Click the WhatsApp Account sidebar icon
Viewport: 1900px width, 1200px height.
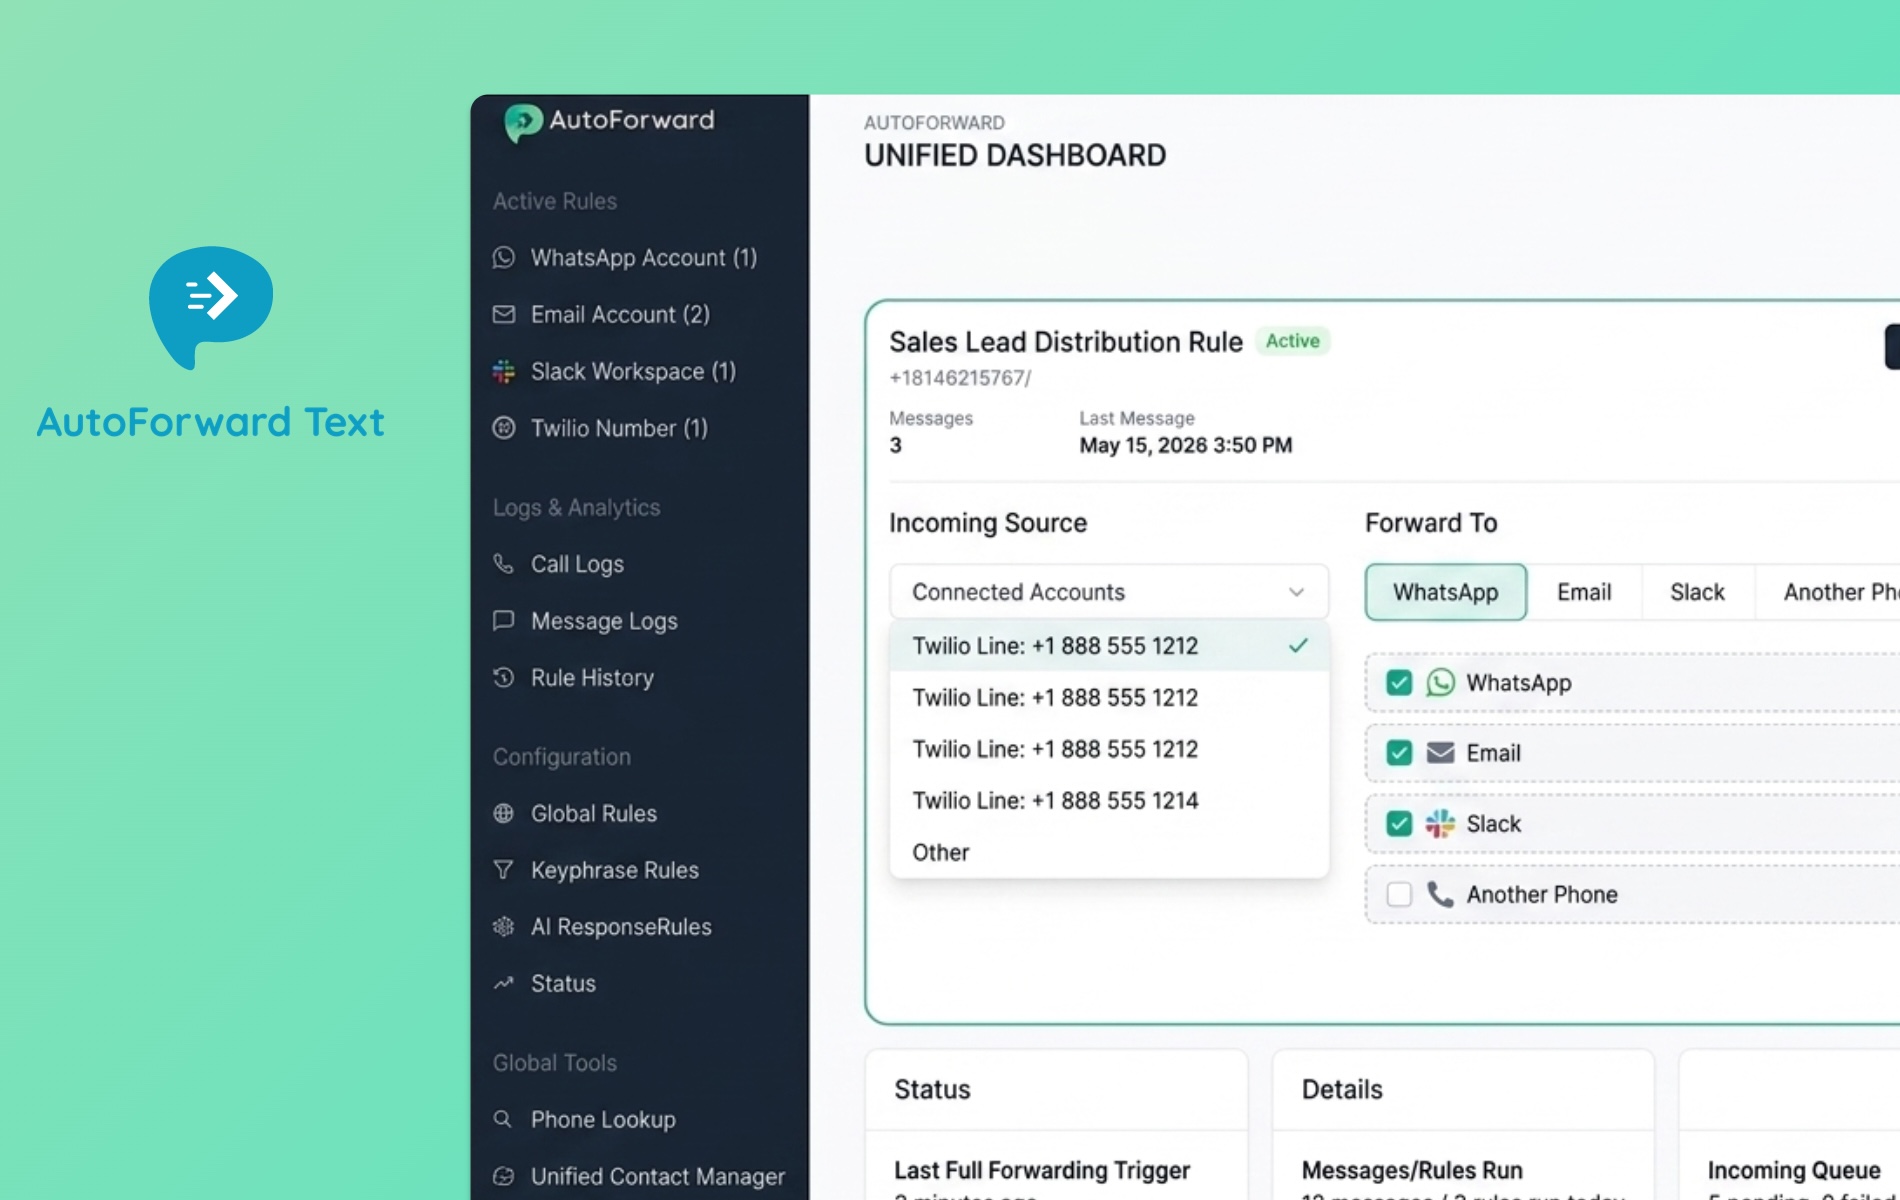tap(504, 258)
